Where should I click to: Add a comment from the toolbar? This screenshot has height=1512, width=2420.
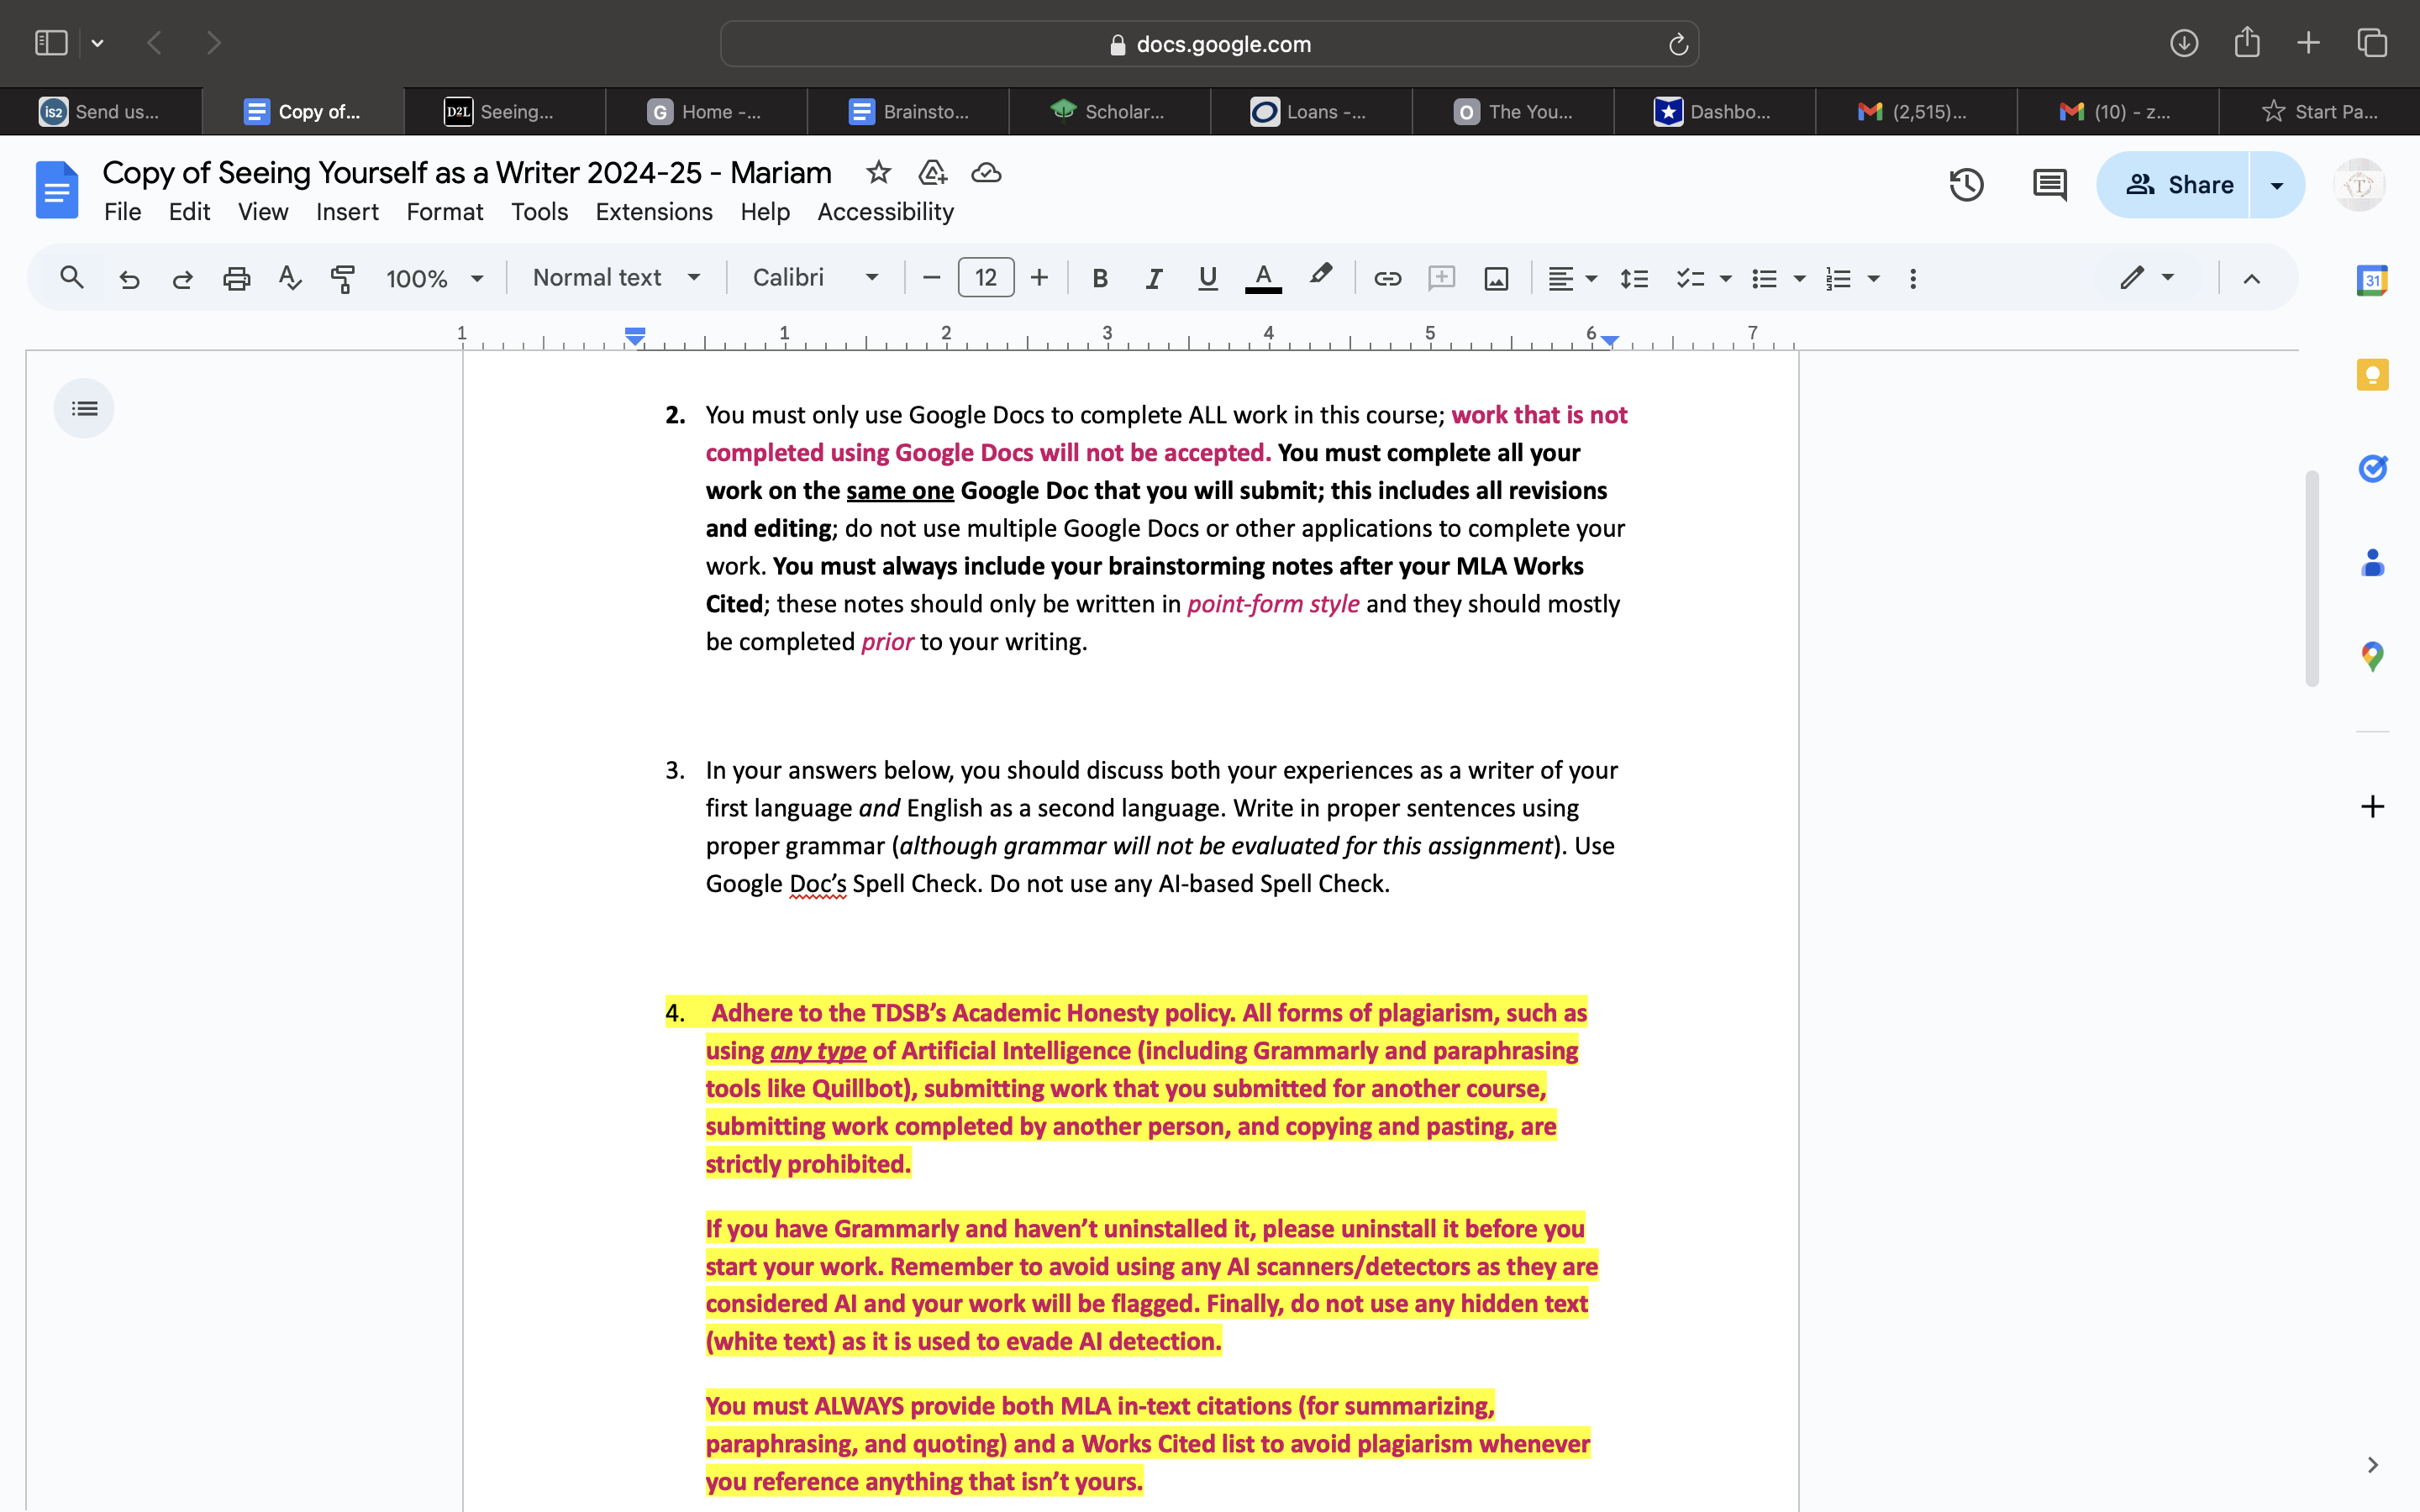tap(1441, 278)
